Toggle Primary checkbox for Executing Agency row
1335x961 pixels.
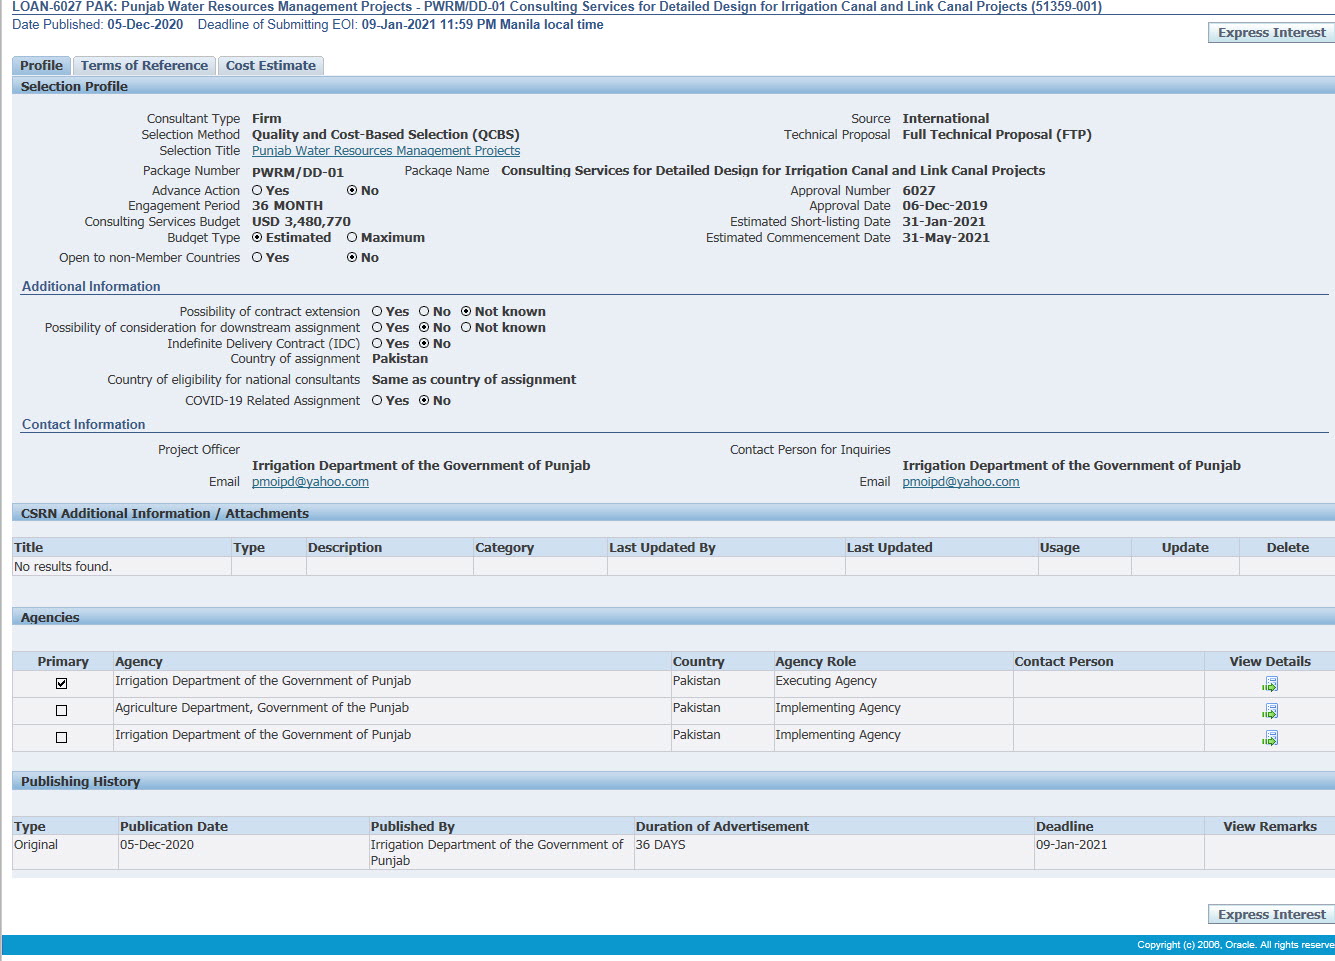(x=62, y=684)
